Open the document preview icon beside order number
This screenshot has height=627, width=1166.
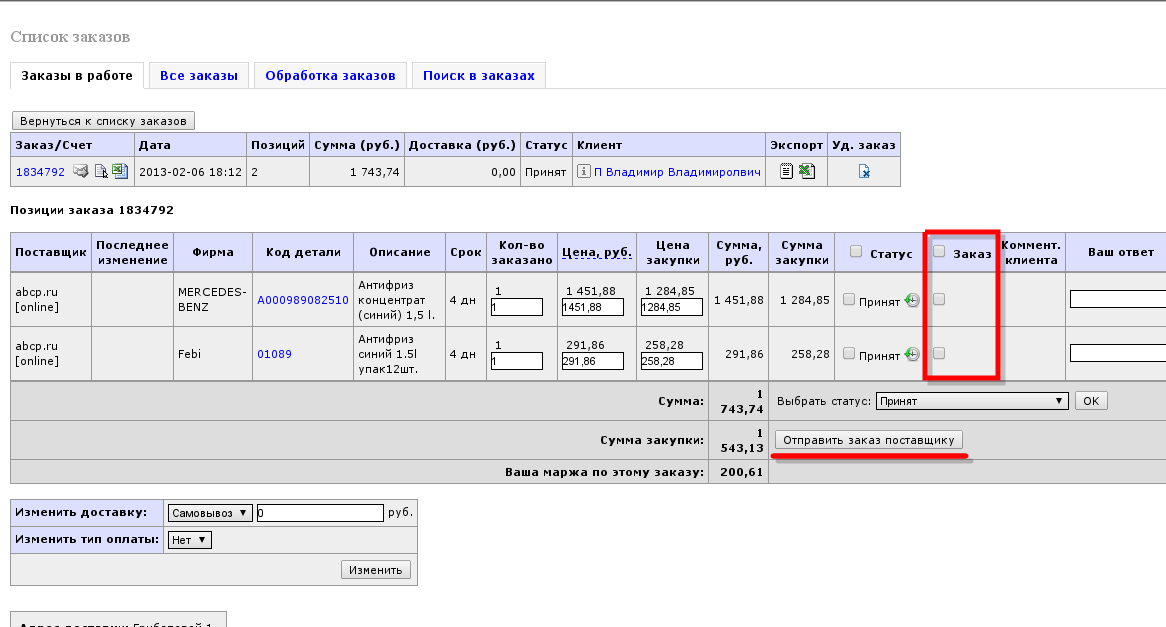(101, 172)
